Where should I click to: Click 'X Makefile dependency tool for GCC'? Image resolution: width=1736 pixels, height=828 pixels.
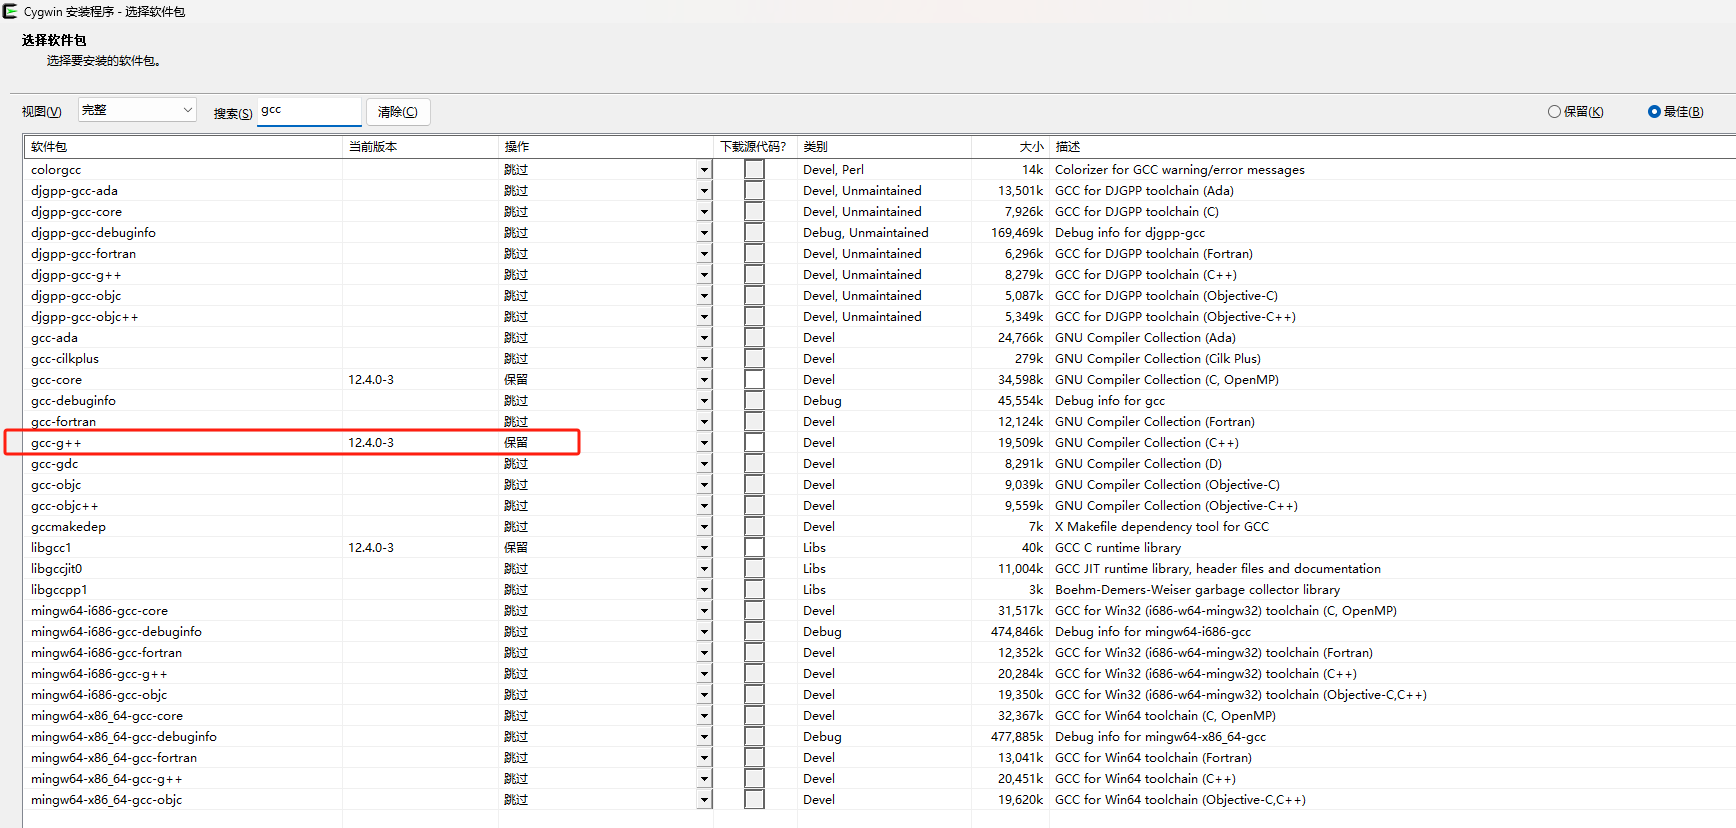pos(1162,527)
